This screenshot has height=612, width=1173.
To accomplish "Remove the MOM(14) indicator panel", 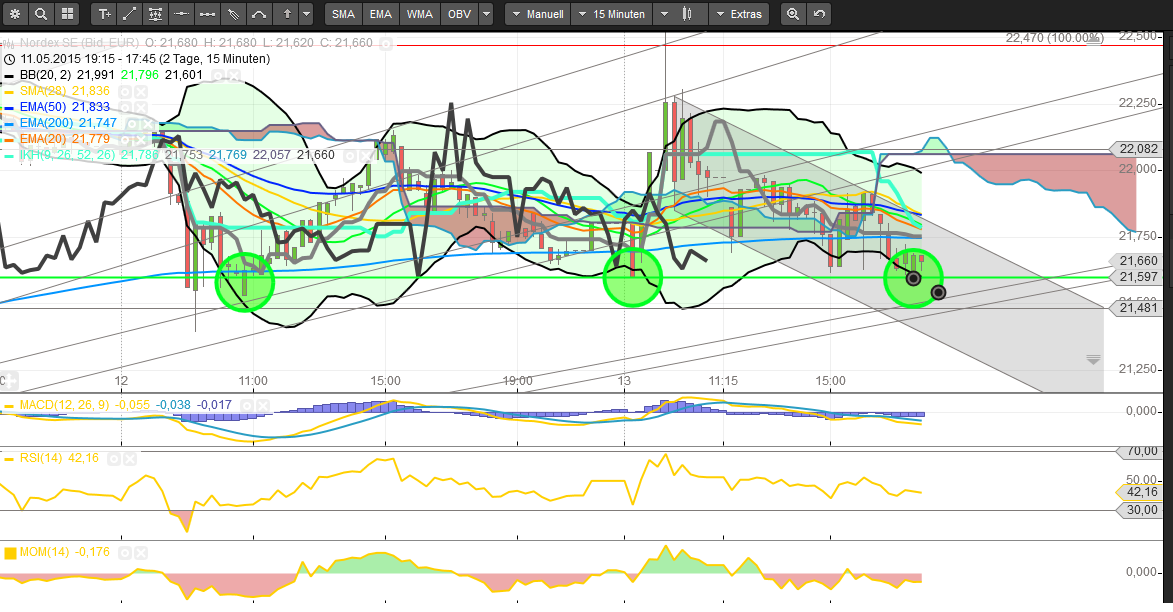I will coord(141,553).
